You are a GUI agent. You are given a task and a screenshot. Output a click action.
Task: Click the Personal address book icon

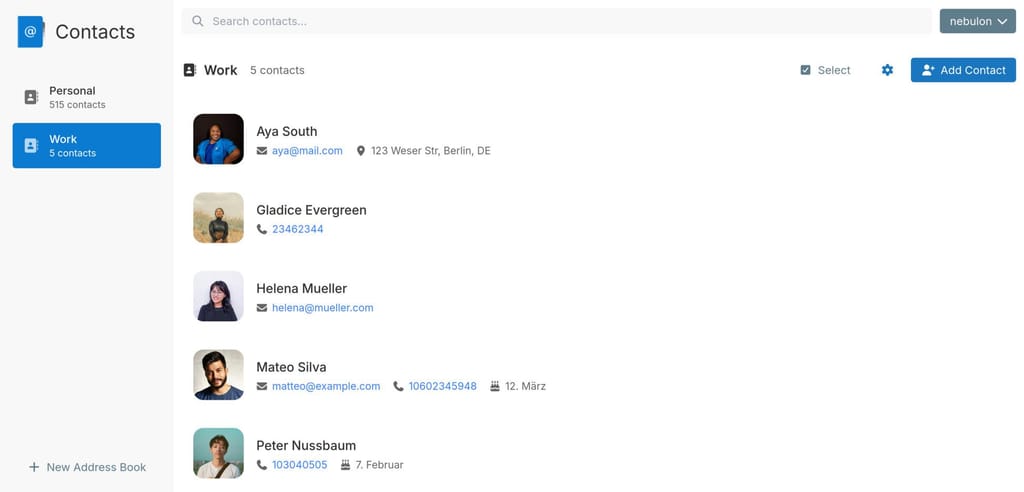pyautogui.click(x=31, y=97)
